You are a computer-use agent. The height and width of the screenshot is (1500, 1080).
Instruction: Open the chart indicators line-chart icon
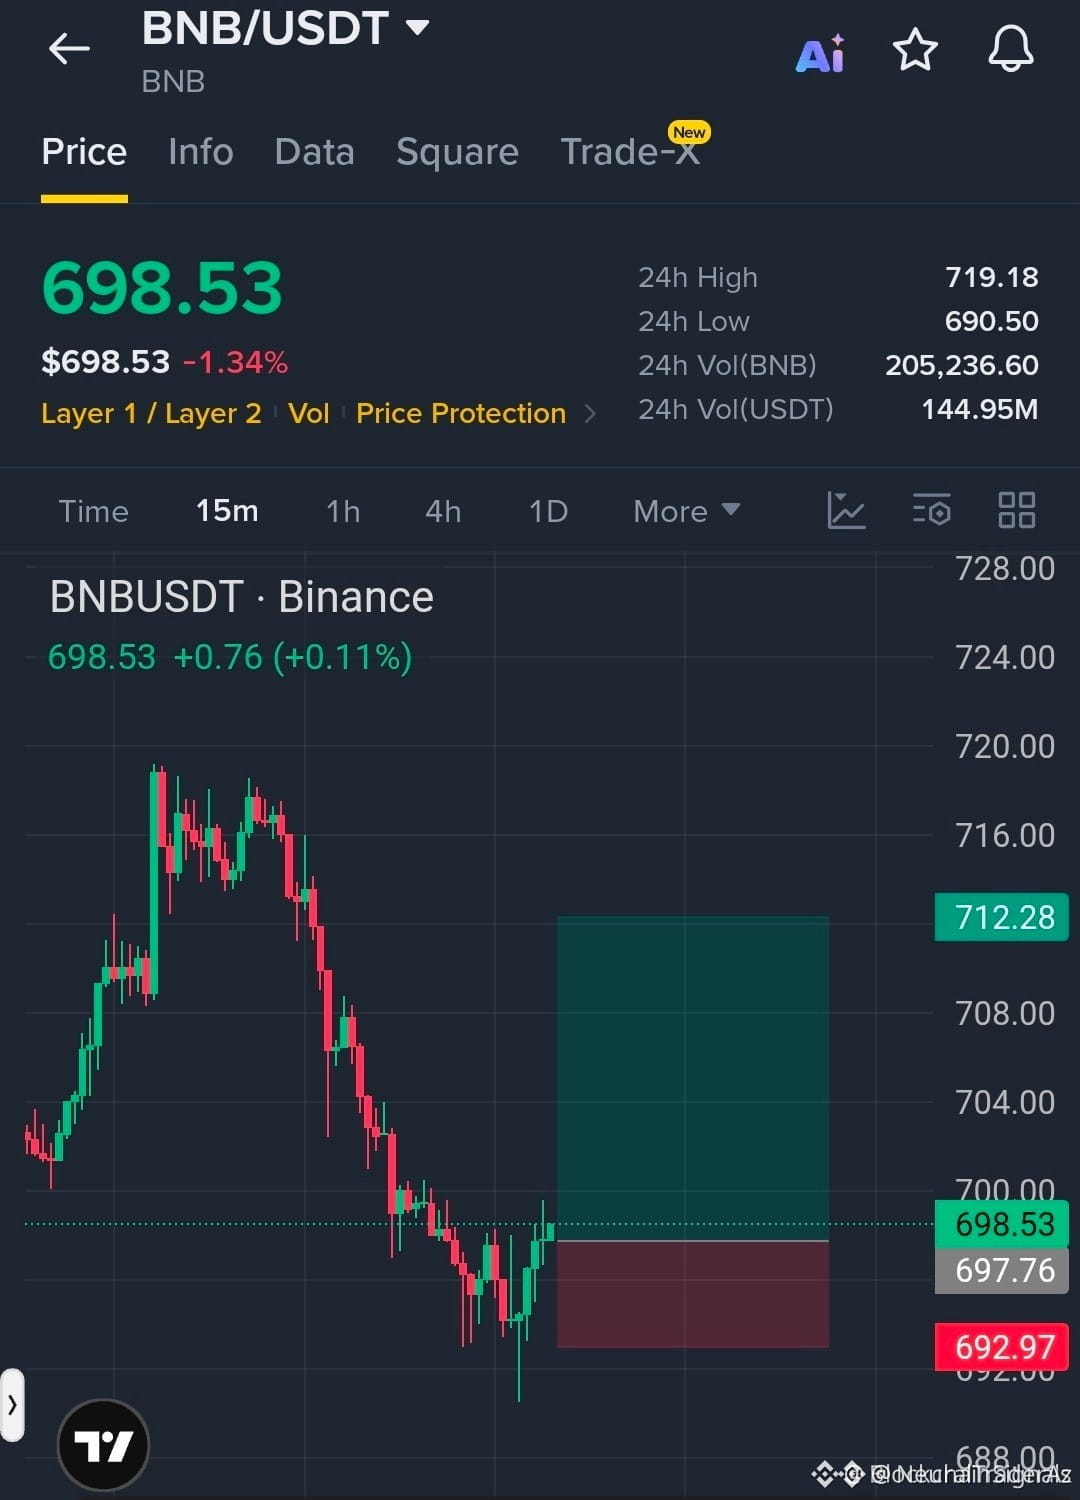pyautogui.click(x=846, y=510)
